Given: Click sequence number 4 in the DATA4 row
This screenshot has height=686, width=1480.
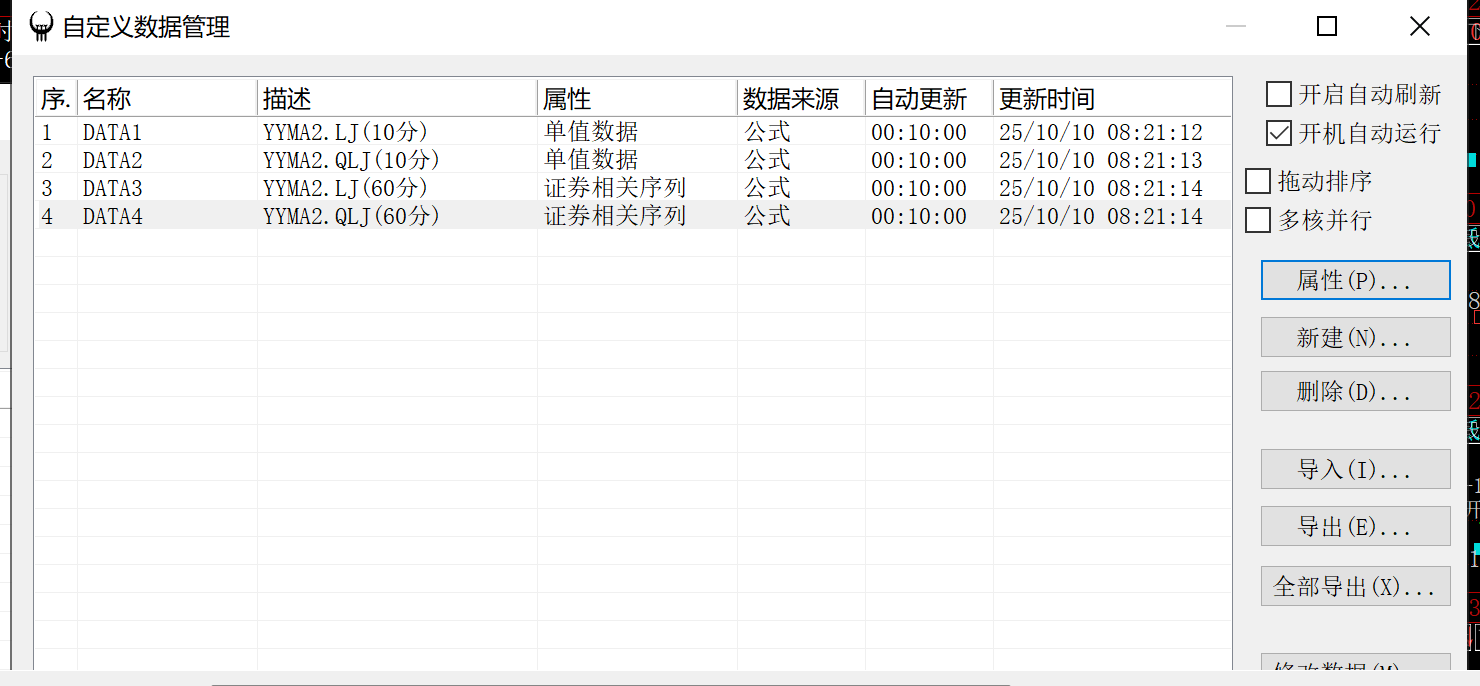Looking at the screenshot, I should [47, 216].
